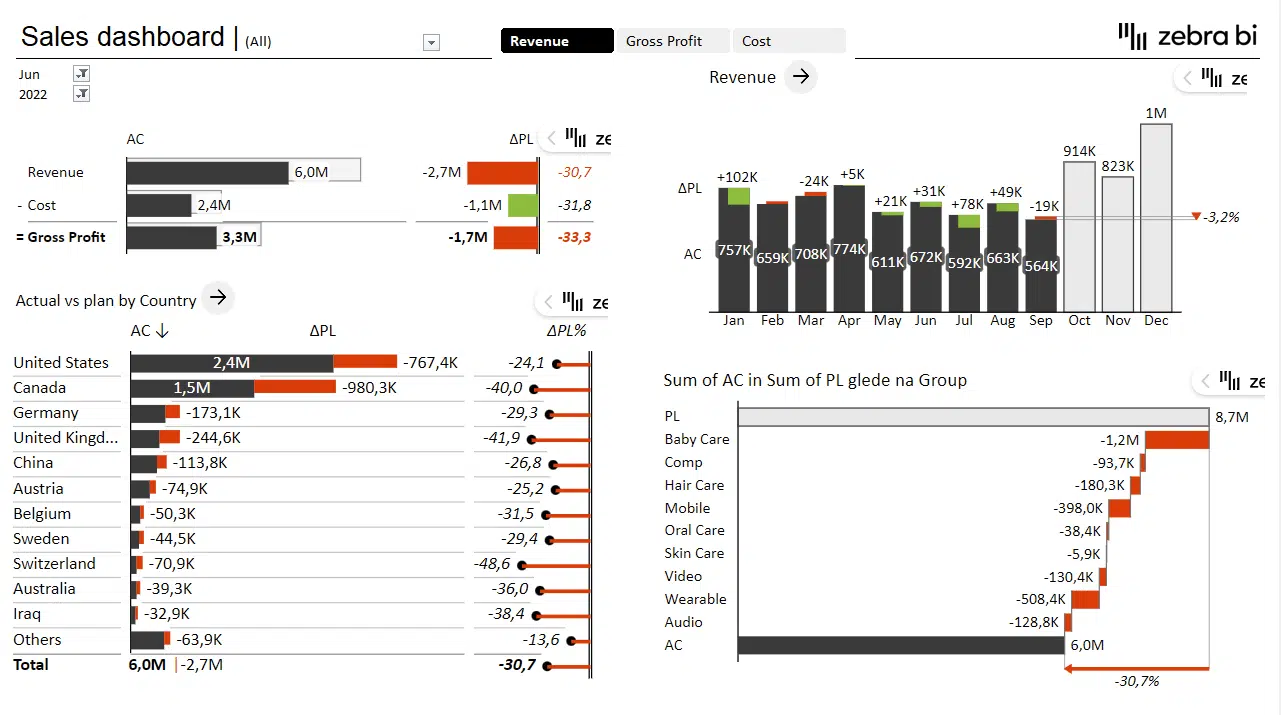The image size is (1281, 715).
Task: Collapse the monthly chart using its left chevron
Action: coord(1186,78)
